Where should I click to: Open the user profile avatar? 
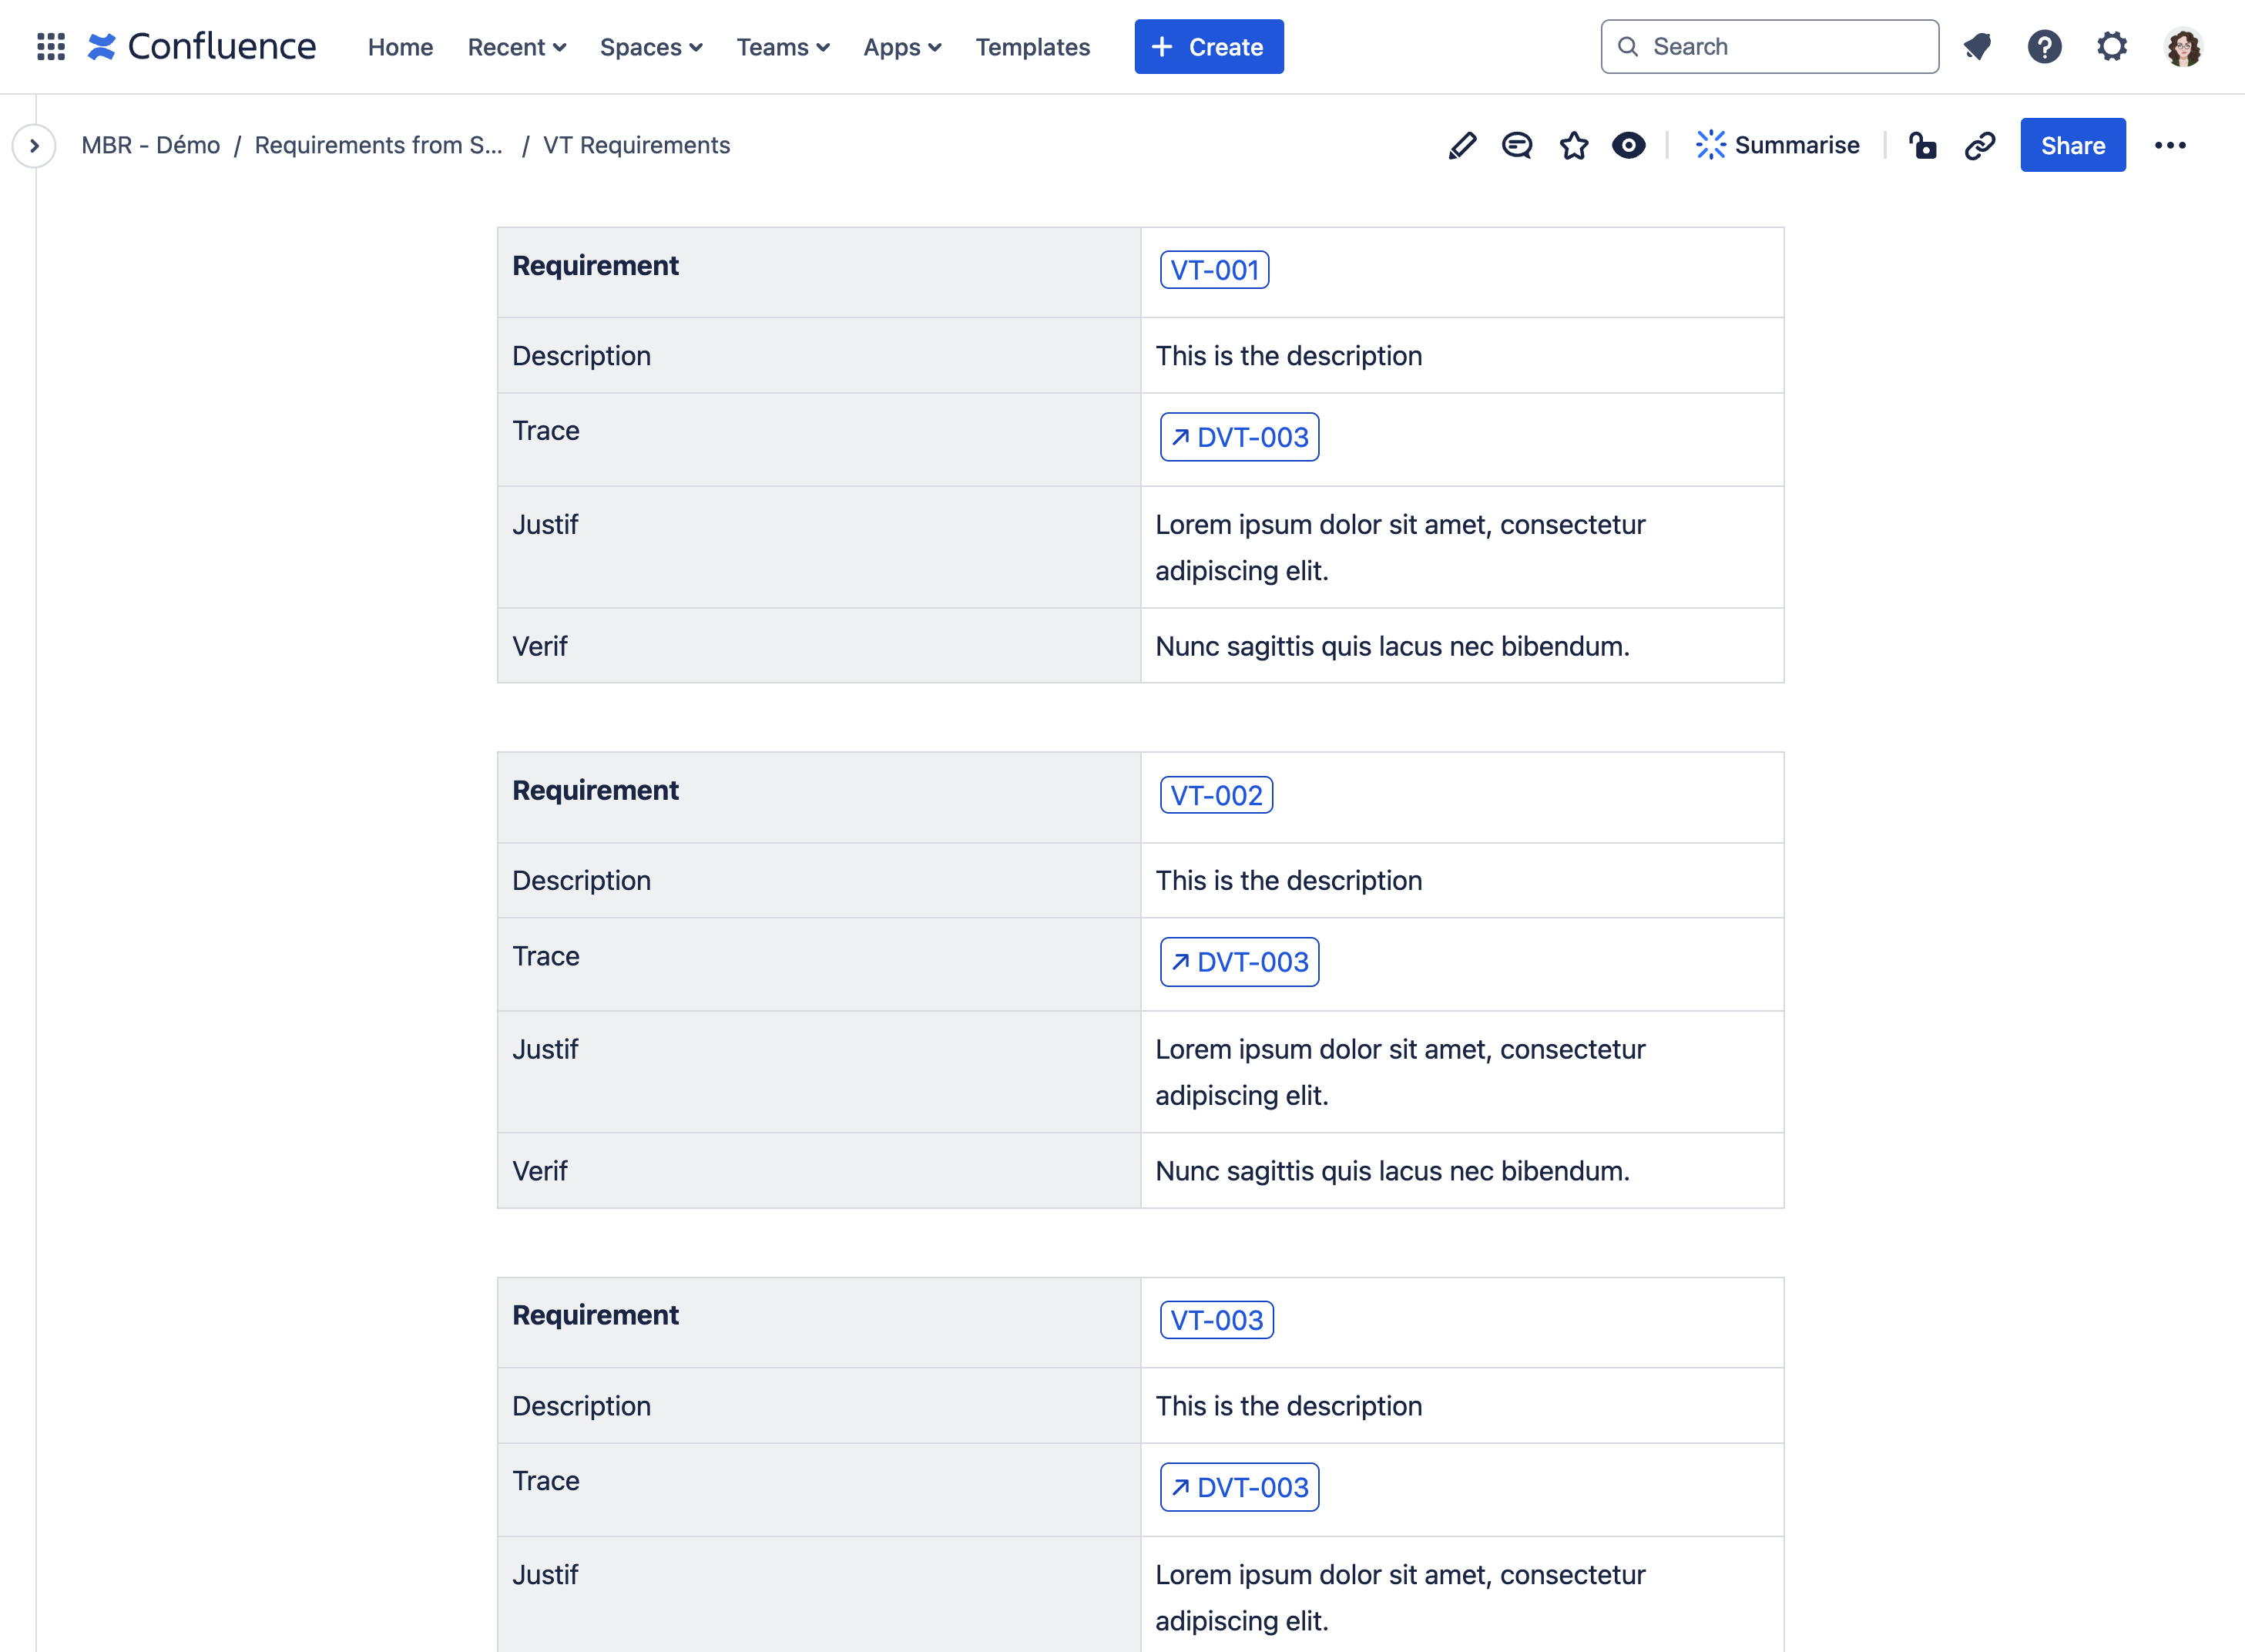pyautogui.click(x=2183, y=47)
